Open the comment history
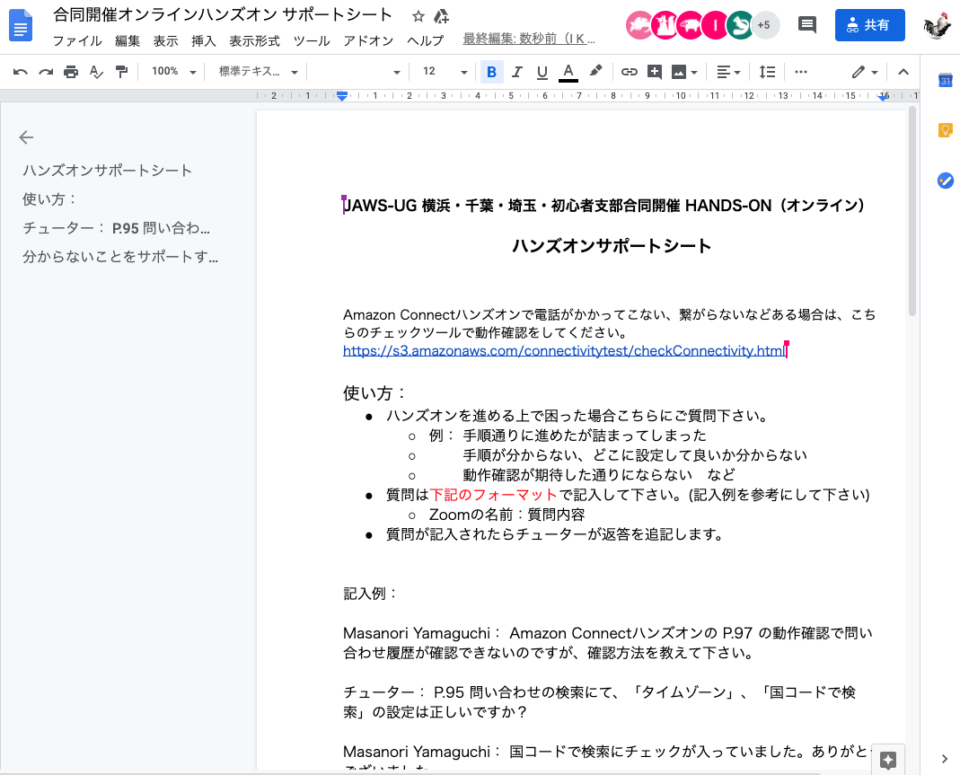 pos(807,25)
